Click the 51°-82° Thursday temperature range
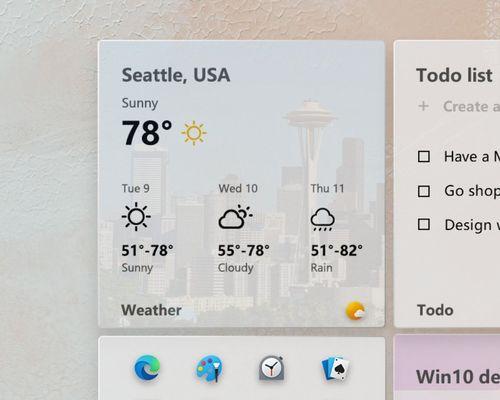The width and height of the screenshot is (500, 400). (337, 251)
